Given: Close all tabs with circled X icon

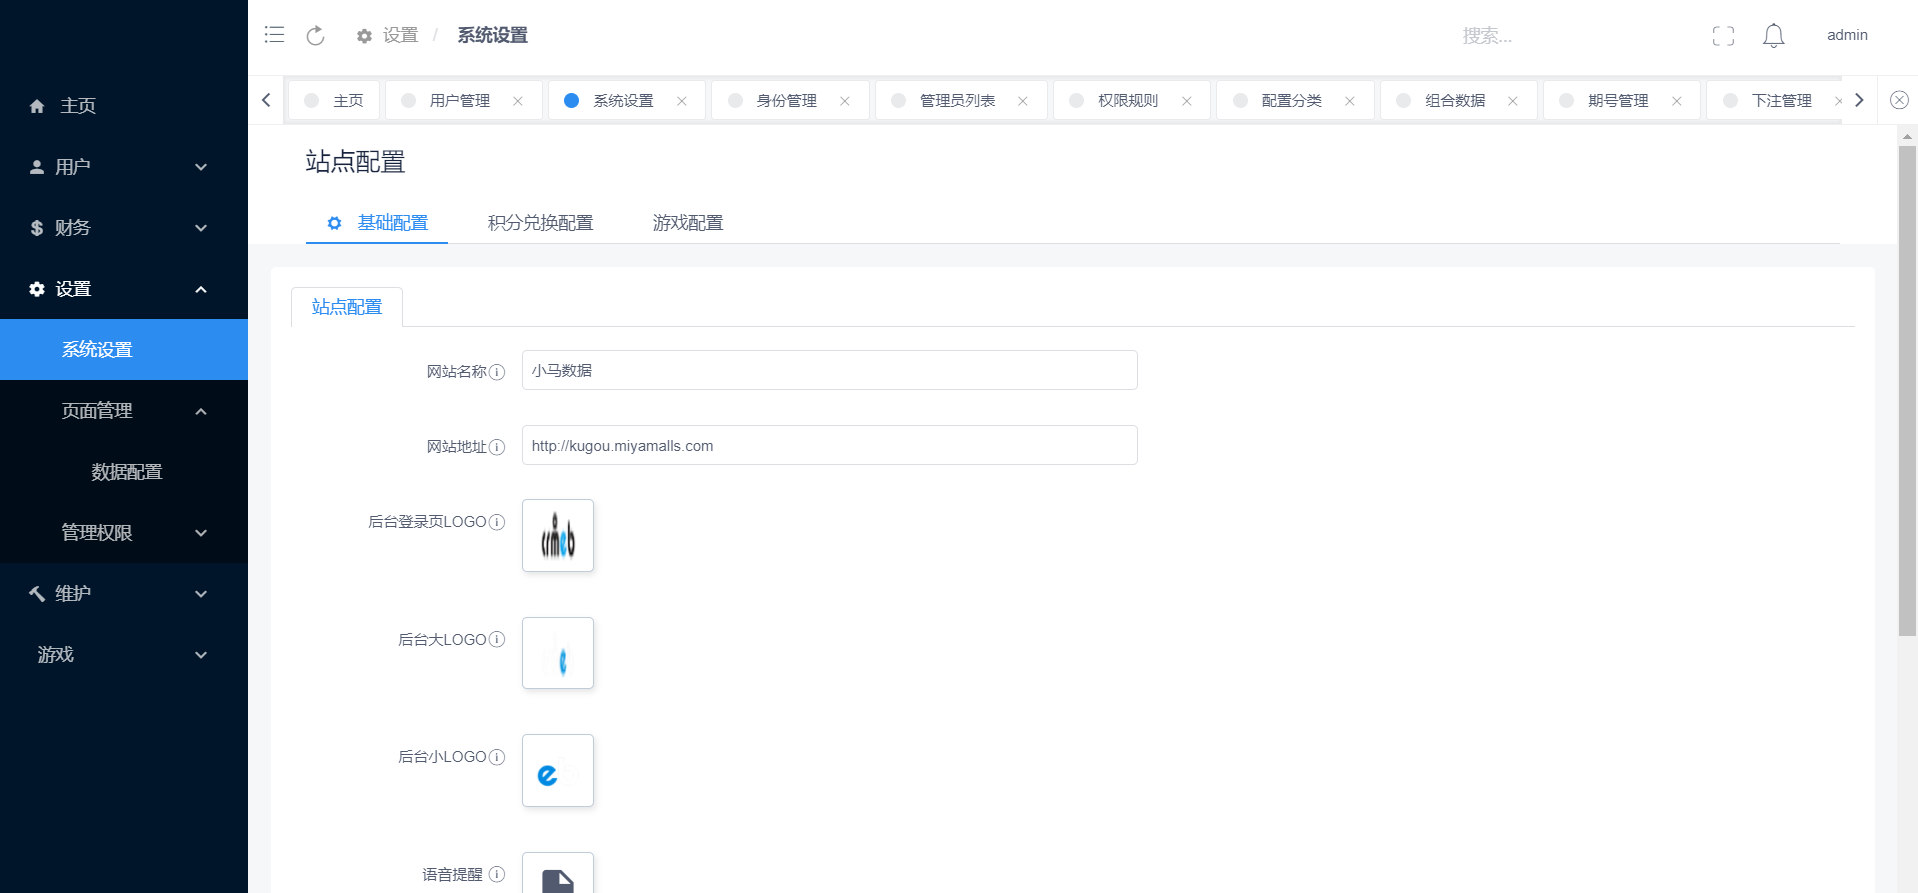Looking at the screenshot, I should pos(1899,100).
